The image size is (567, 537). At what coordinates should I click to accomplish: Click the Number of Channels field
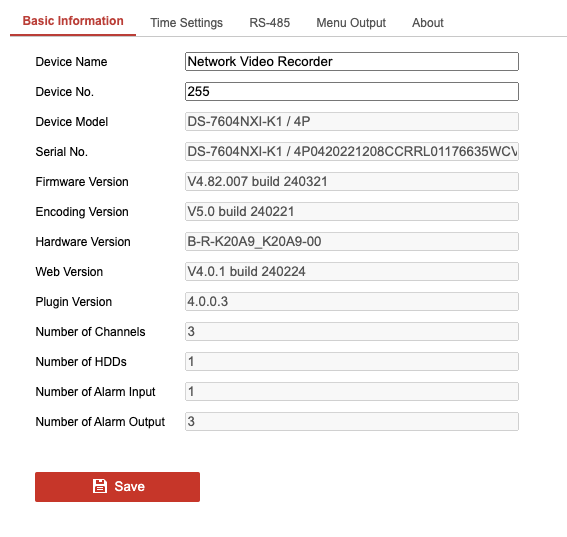(x=352, y=332)
